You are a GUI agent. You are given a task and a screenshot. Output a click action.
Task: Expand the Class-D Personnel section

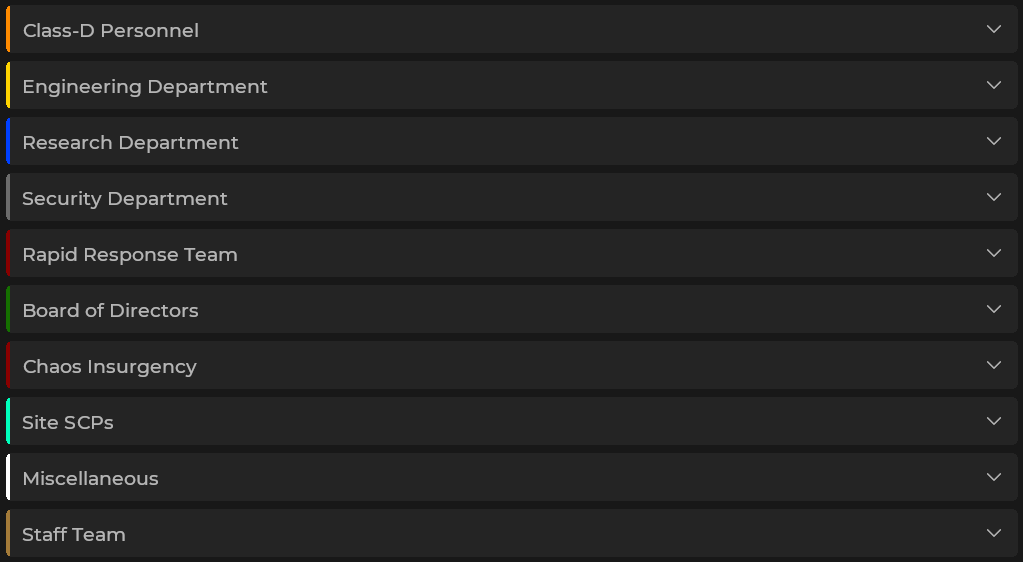point(111,30)
